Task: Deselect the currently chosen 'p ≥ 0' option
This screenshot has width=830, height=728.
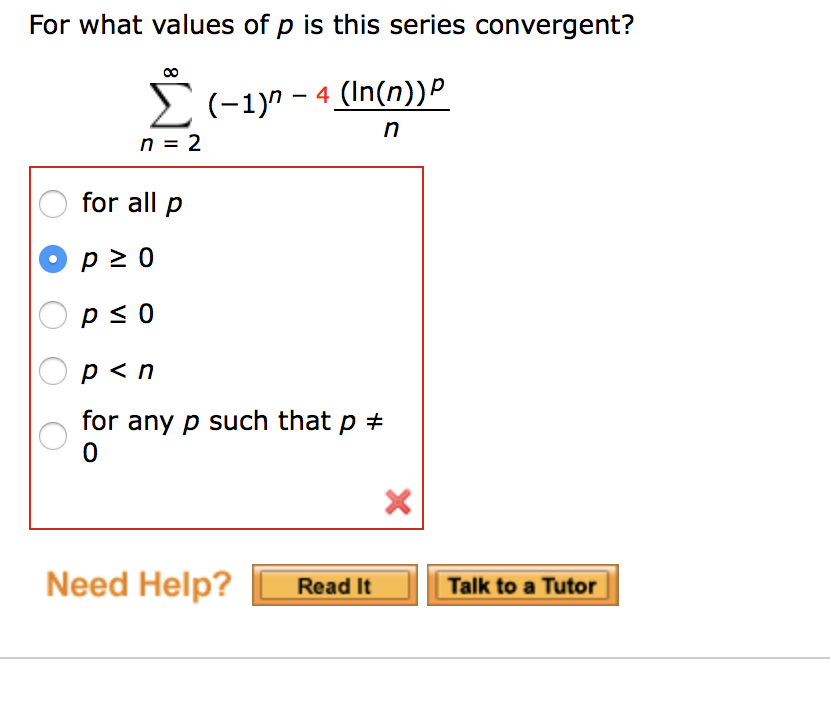Action: [53, 258]
